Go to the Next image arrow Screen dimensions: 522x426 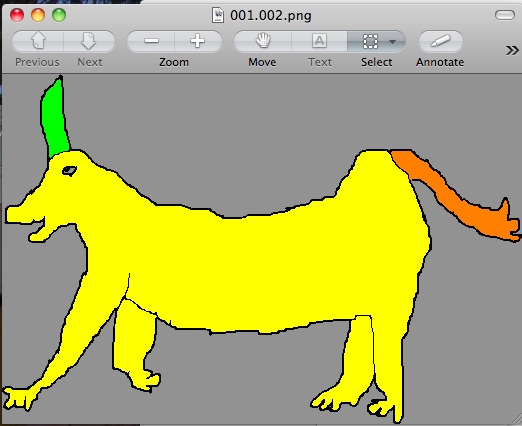click(x=89, y=41)
